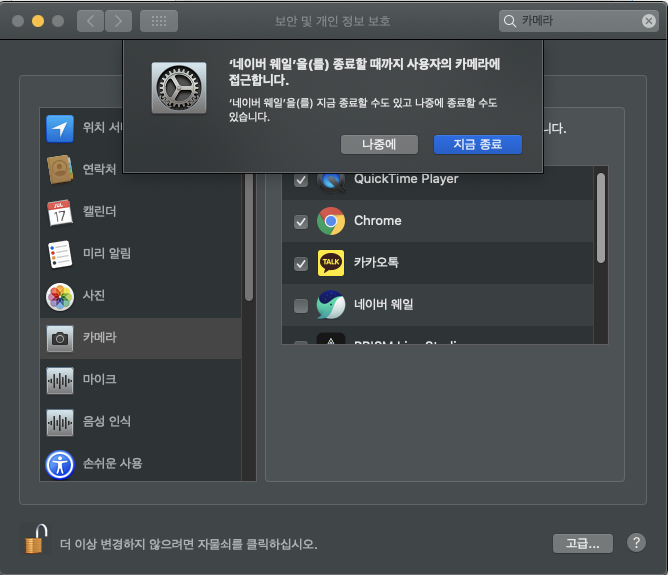668x575 pixels.
Task: Select the 카메라 camera icon in the sidebar
Action: click(60, 339)
